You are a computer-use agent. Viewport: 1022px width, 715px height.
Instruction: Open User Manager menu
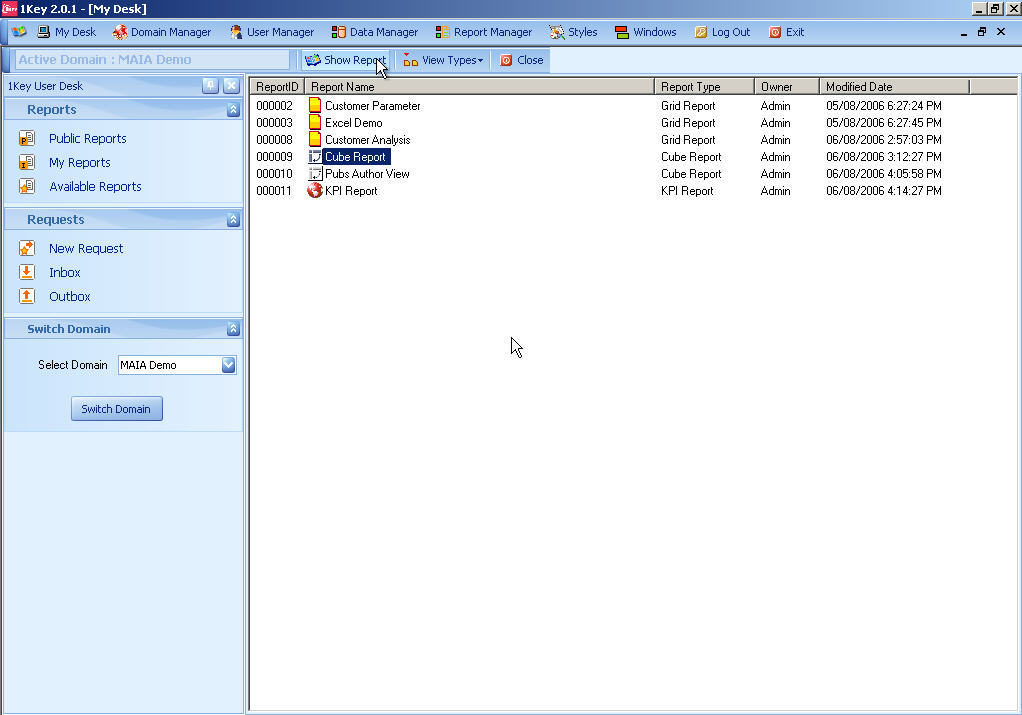(272, 32)
